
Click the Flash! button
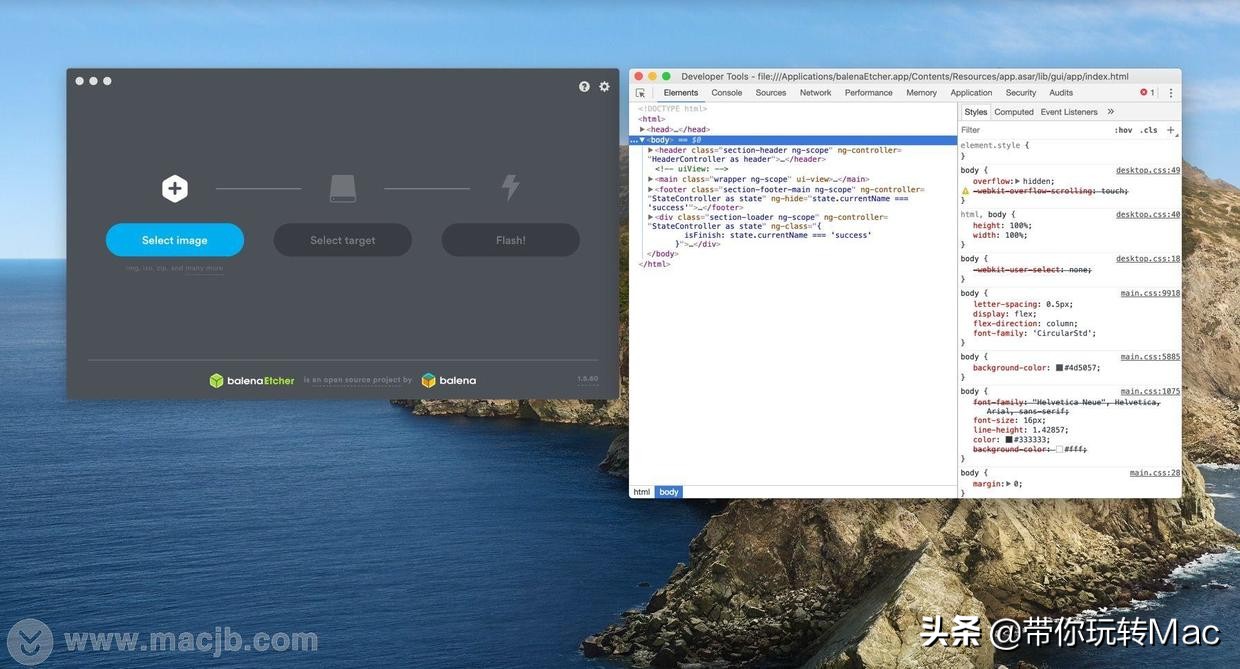click(511, 240)
